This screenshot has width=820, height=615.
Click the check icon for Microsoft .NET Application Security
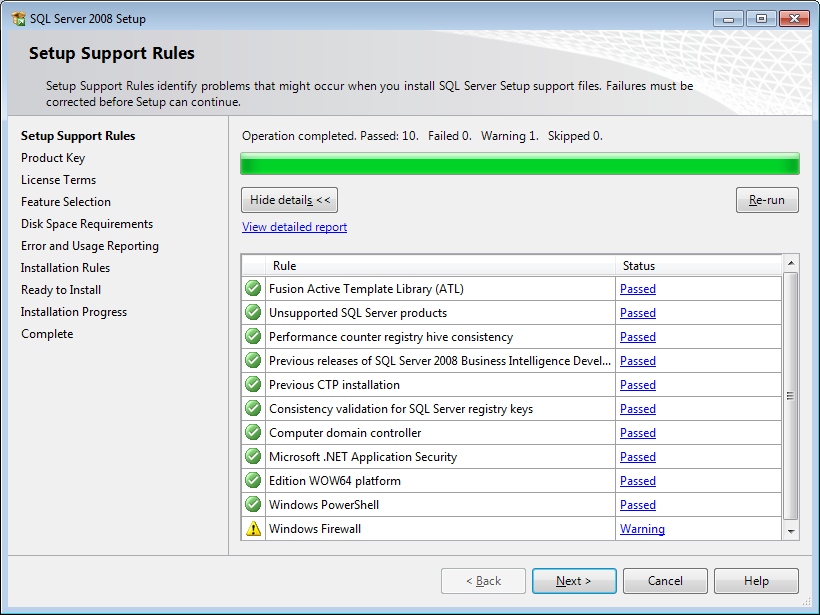[x=253, y=457]
